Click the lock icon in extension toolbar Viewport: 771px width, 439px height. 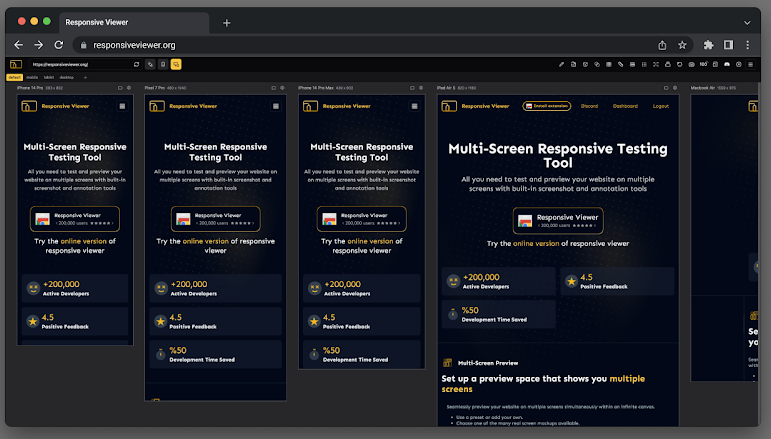coord(668,64)
